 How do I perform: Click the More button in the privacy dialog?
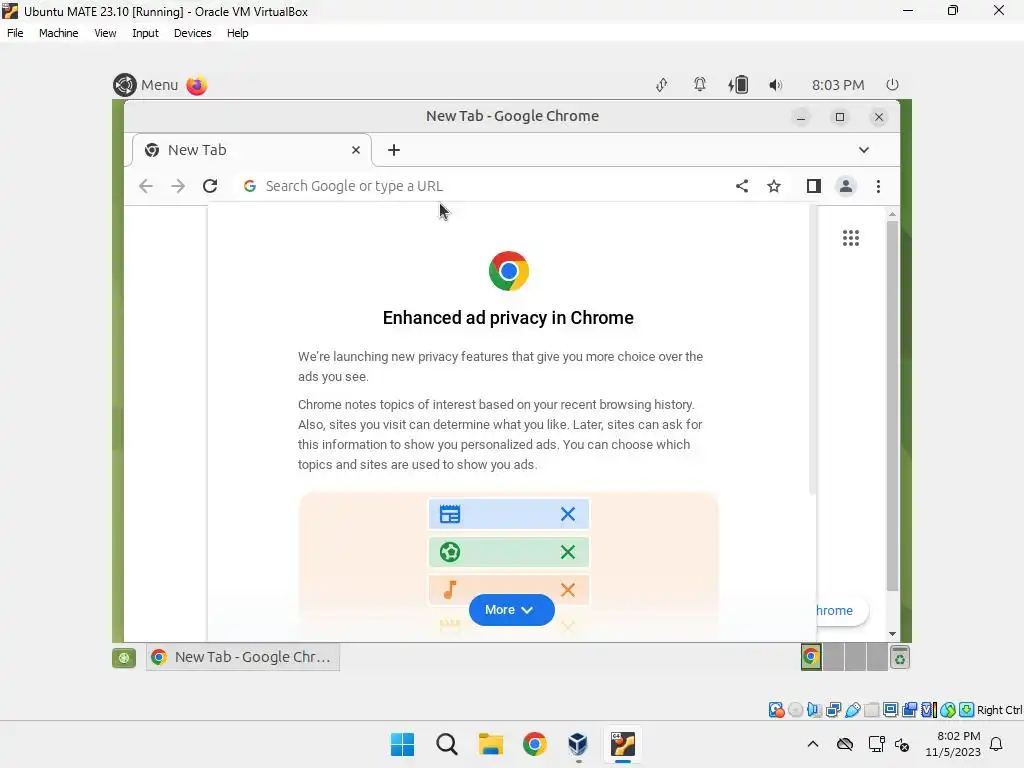[x=511, y=610]
